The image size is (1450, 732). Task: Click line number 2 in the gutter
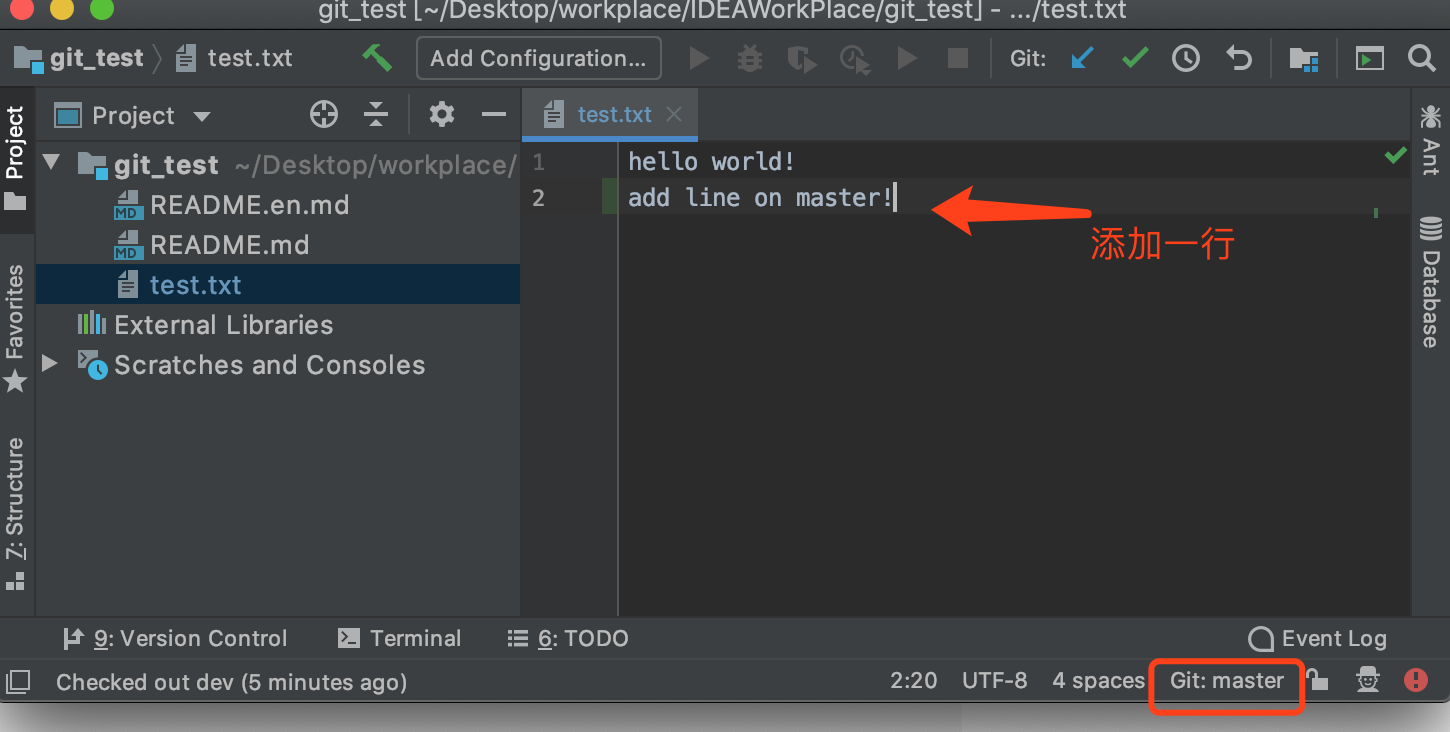point(538,198)
